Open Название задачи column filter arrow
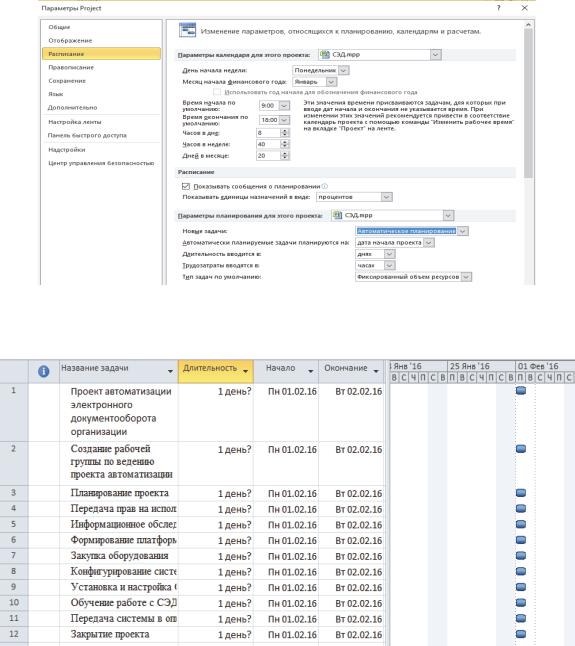 170,371
